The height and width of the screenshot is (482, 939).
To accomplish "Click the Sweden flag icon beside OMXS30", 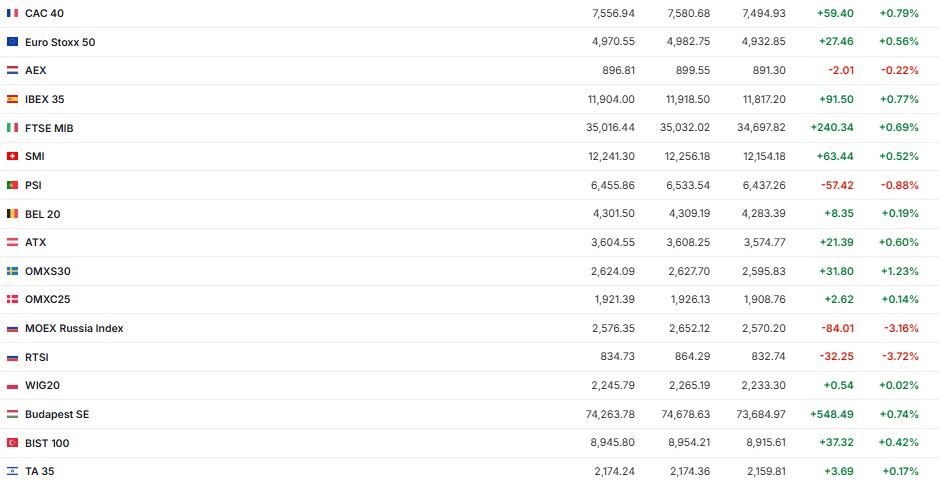I will coord(12,271).
